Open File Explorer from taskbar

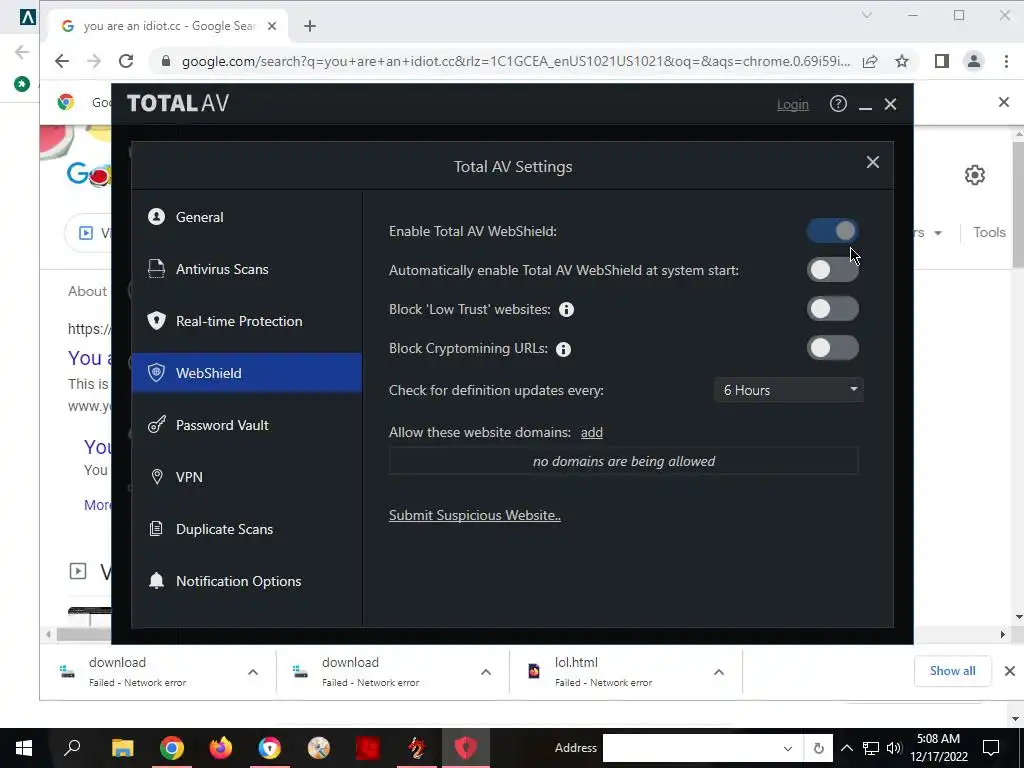tap(122, 748)
